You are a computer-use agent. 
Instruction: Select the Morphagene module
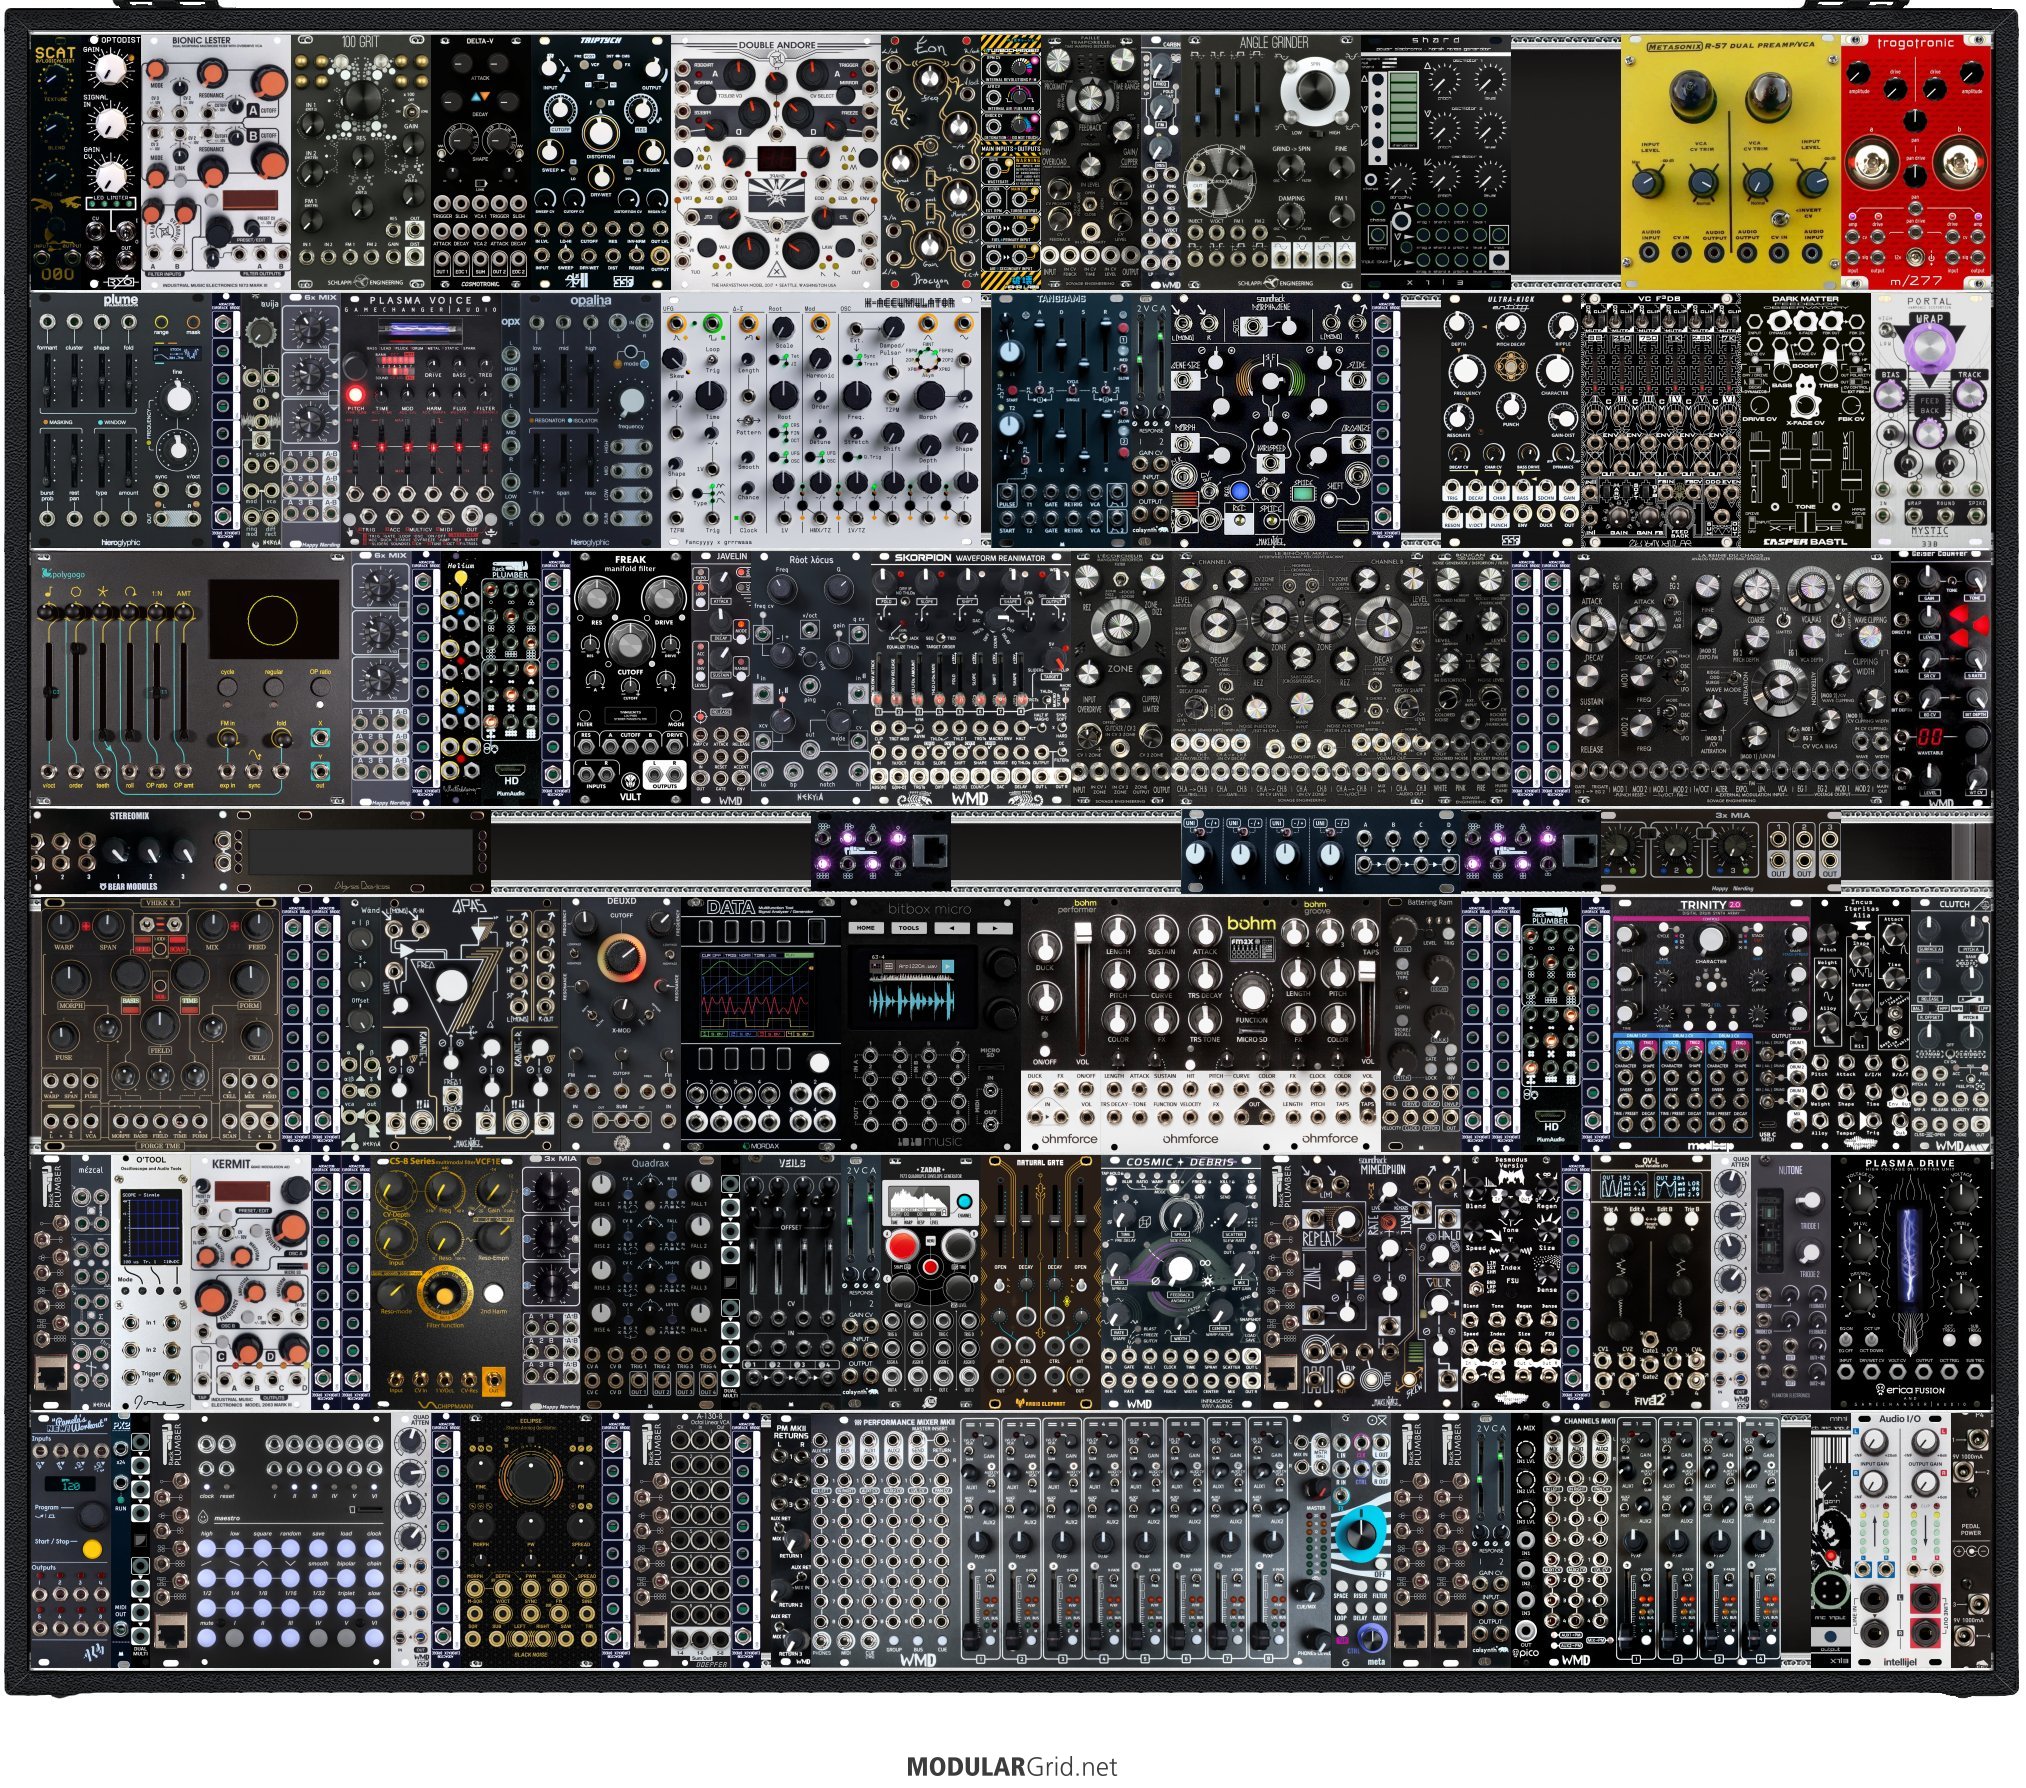1271,421
